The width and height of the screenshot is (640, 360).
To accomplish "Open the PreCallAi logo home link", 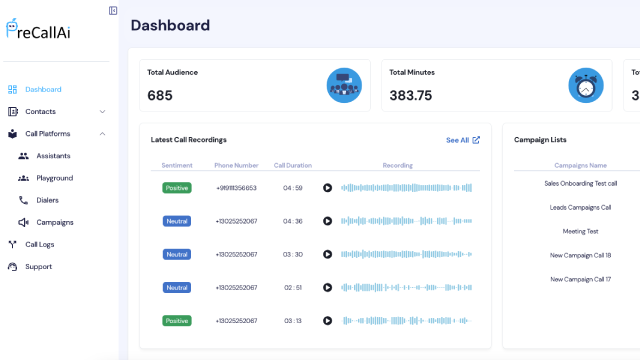I will pyautogui.click(x=38, y=29).
